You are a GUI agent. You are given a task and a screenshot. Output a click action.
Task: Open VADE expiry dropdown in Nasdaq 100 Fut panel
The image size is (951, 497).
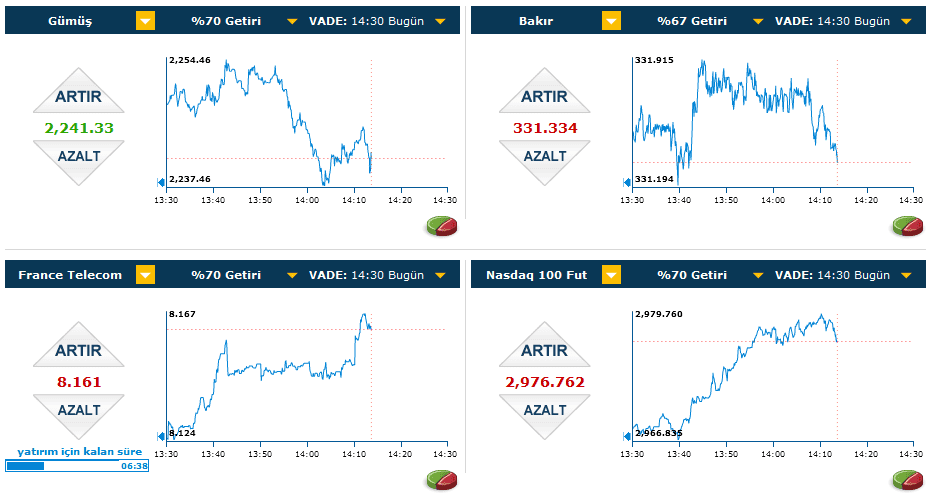(905, 275)
